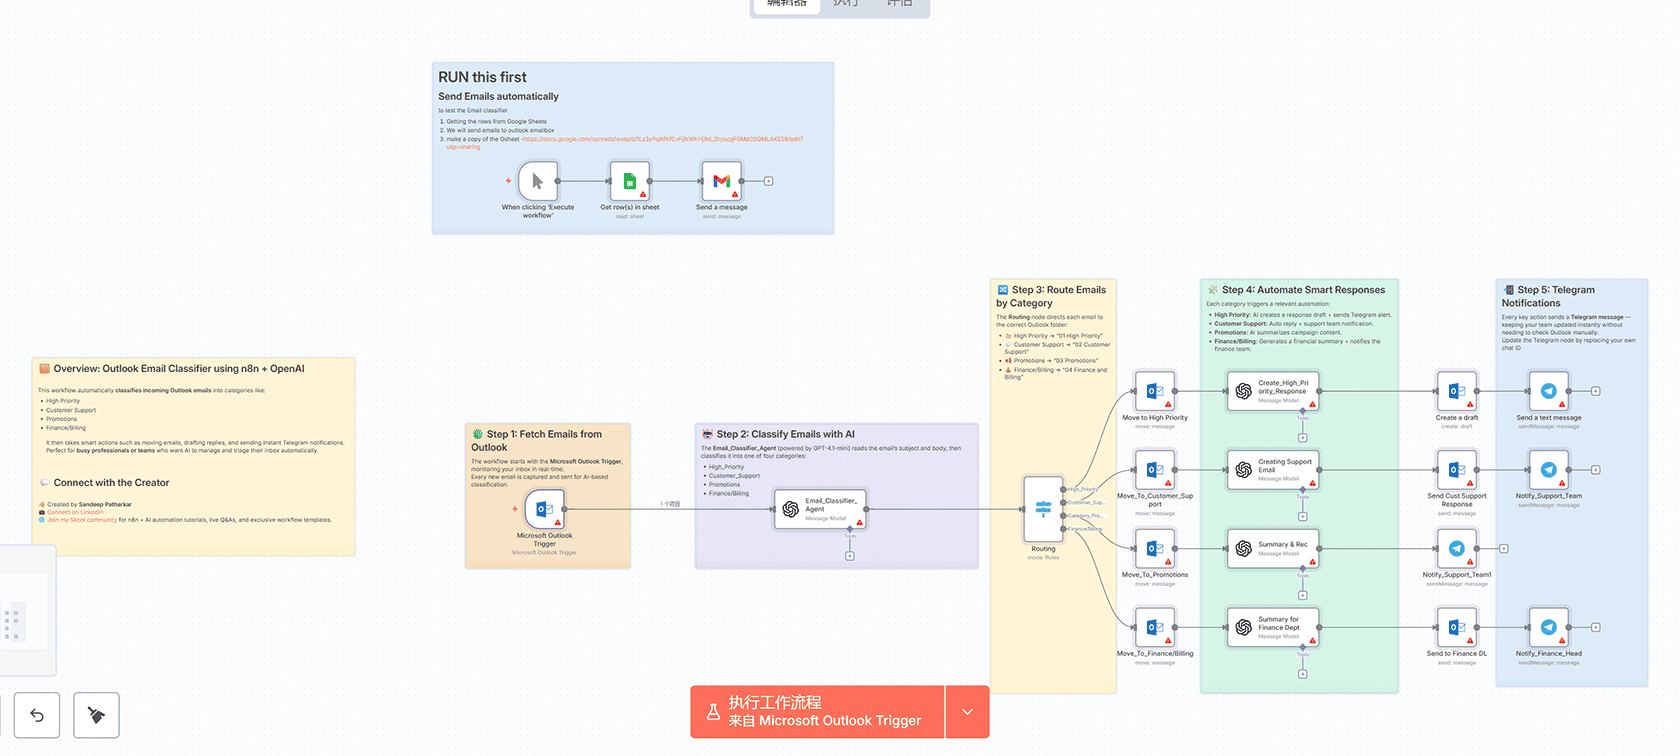The image size is (1680, 756).
Task: Click plus connector after Notify_Support_Team node
Action: tap(1595, 470)
